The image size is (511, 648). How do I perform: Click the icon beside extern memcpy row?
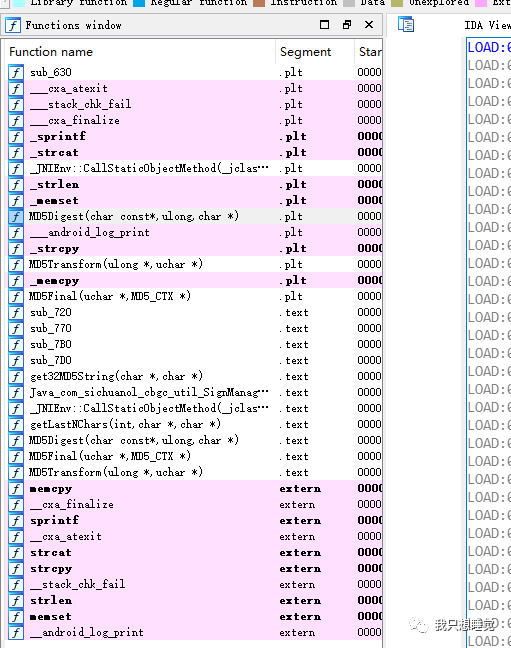pyautogui.click(x=16, y=488)
